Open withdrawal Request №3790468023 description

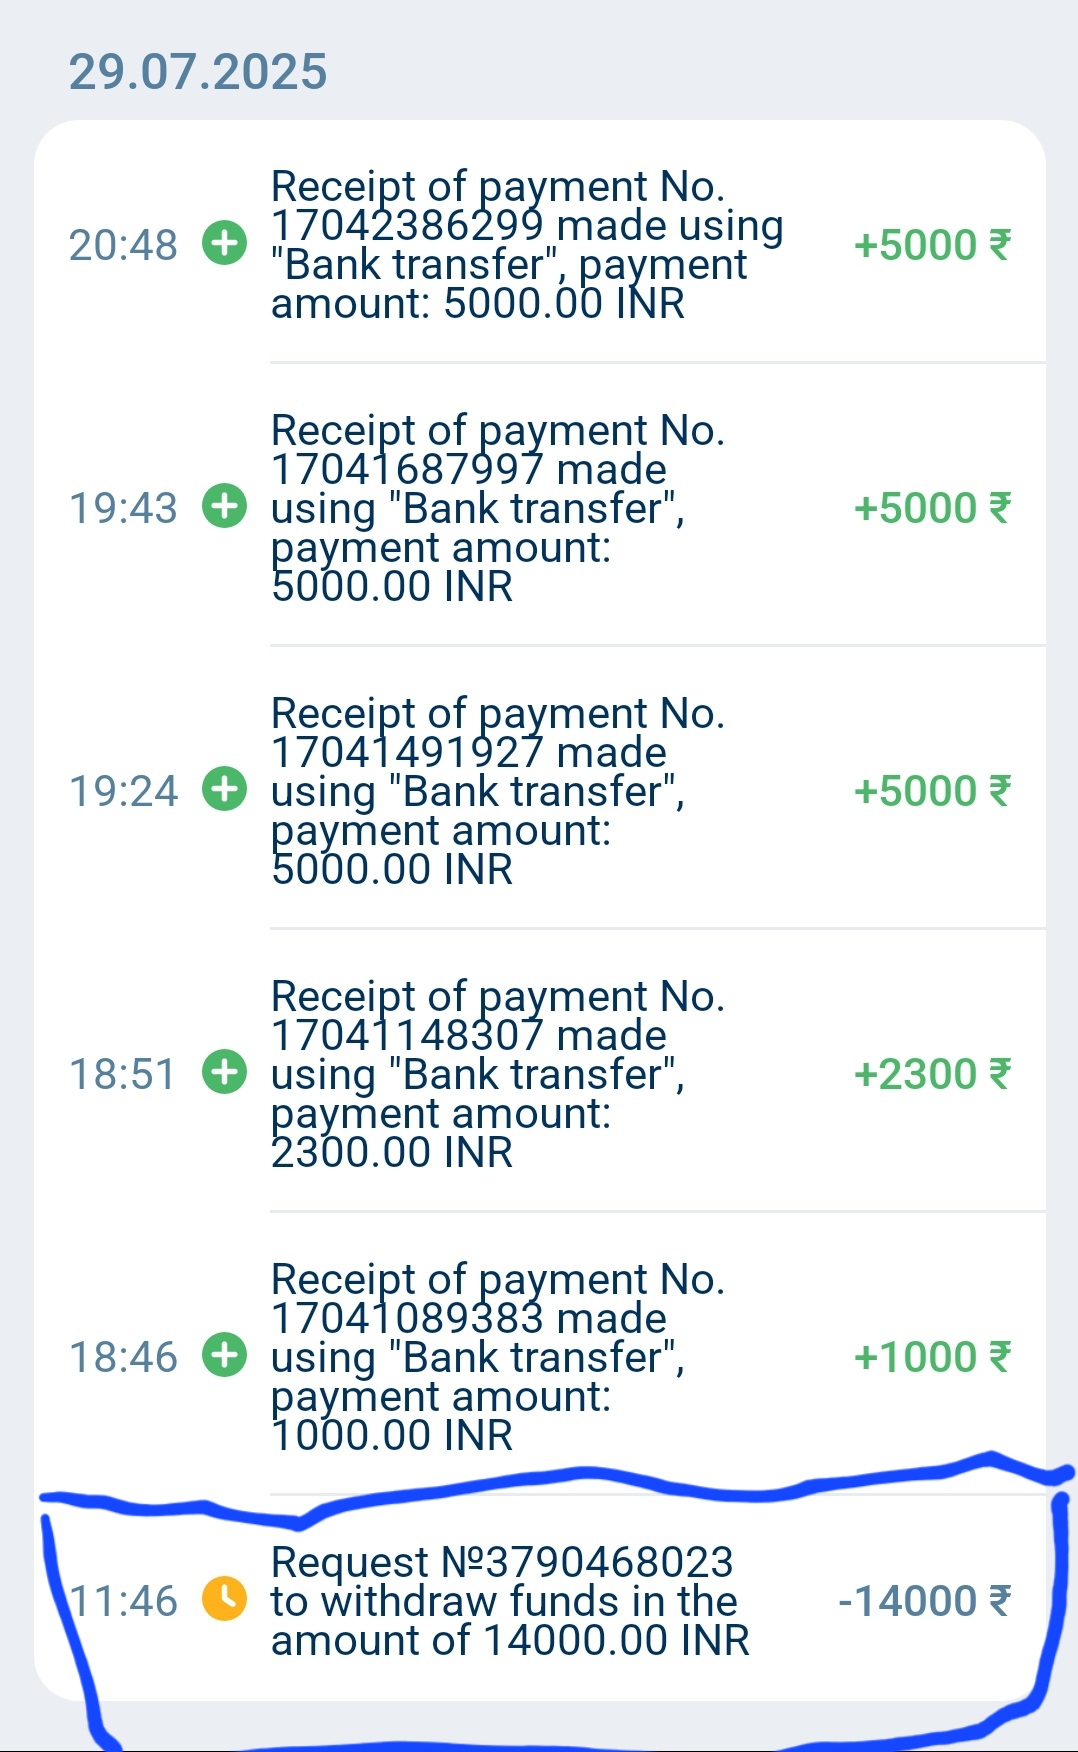[509, 1600]
